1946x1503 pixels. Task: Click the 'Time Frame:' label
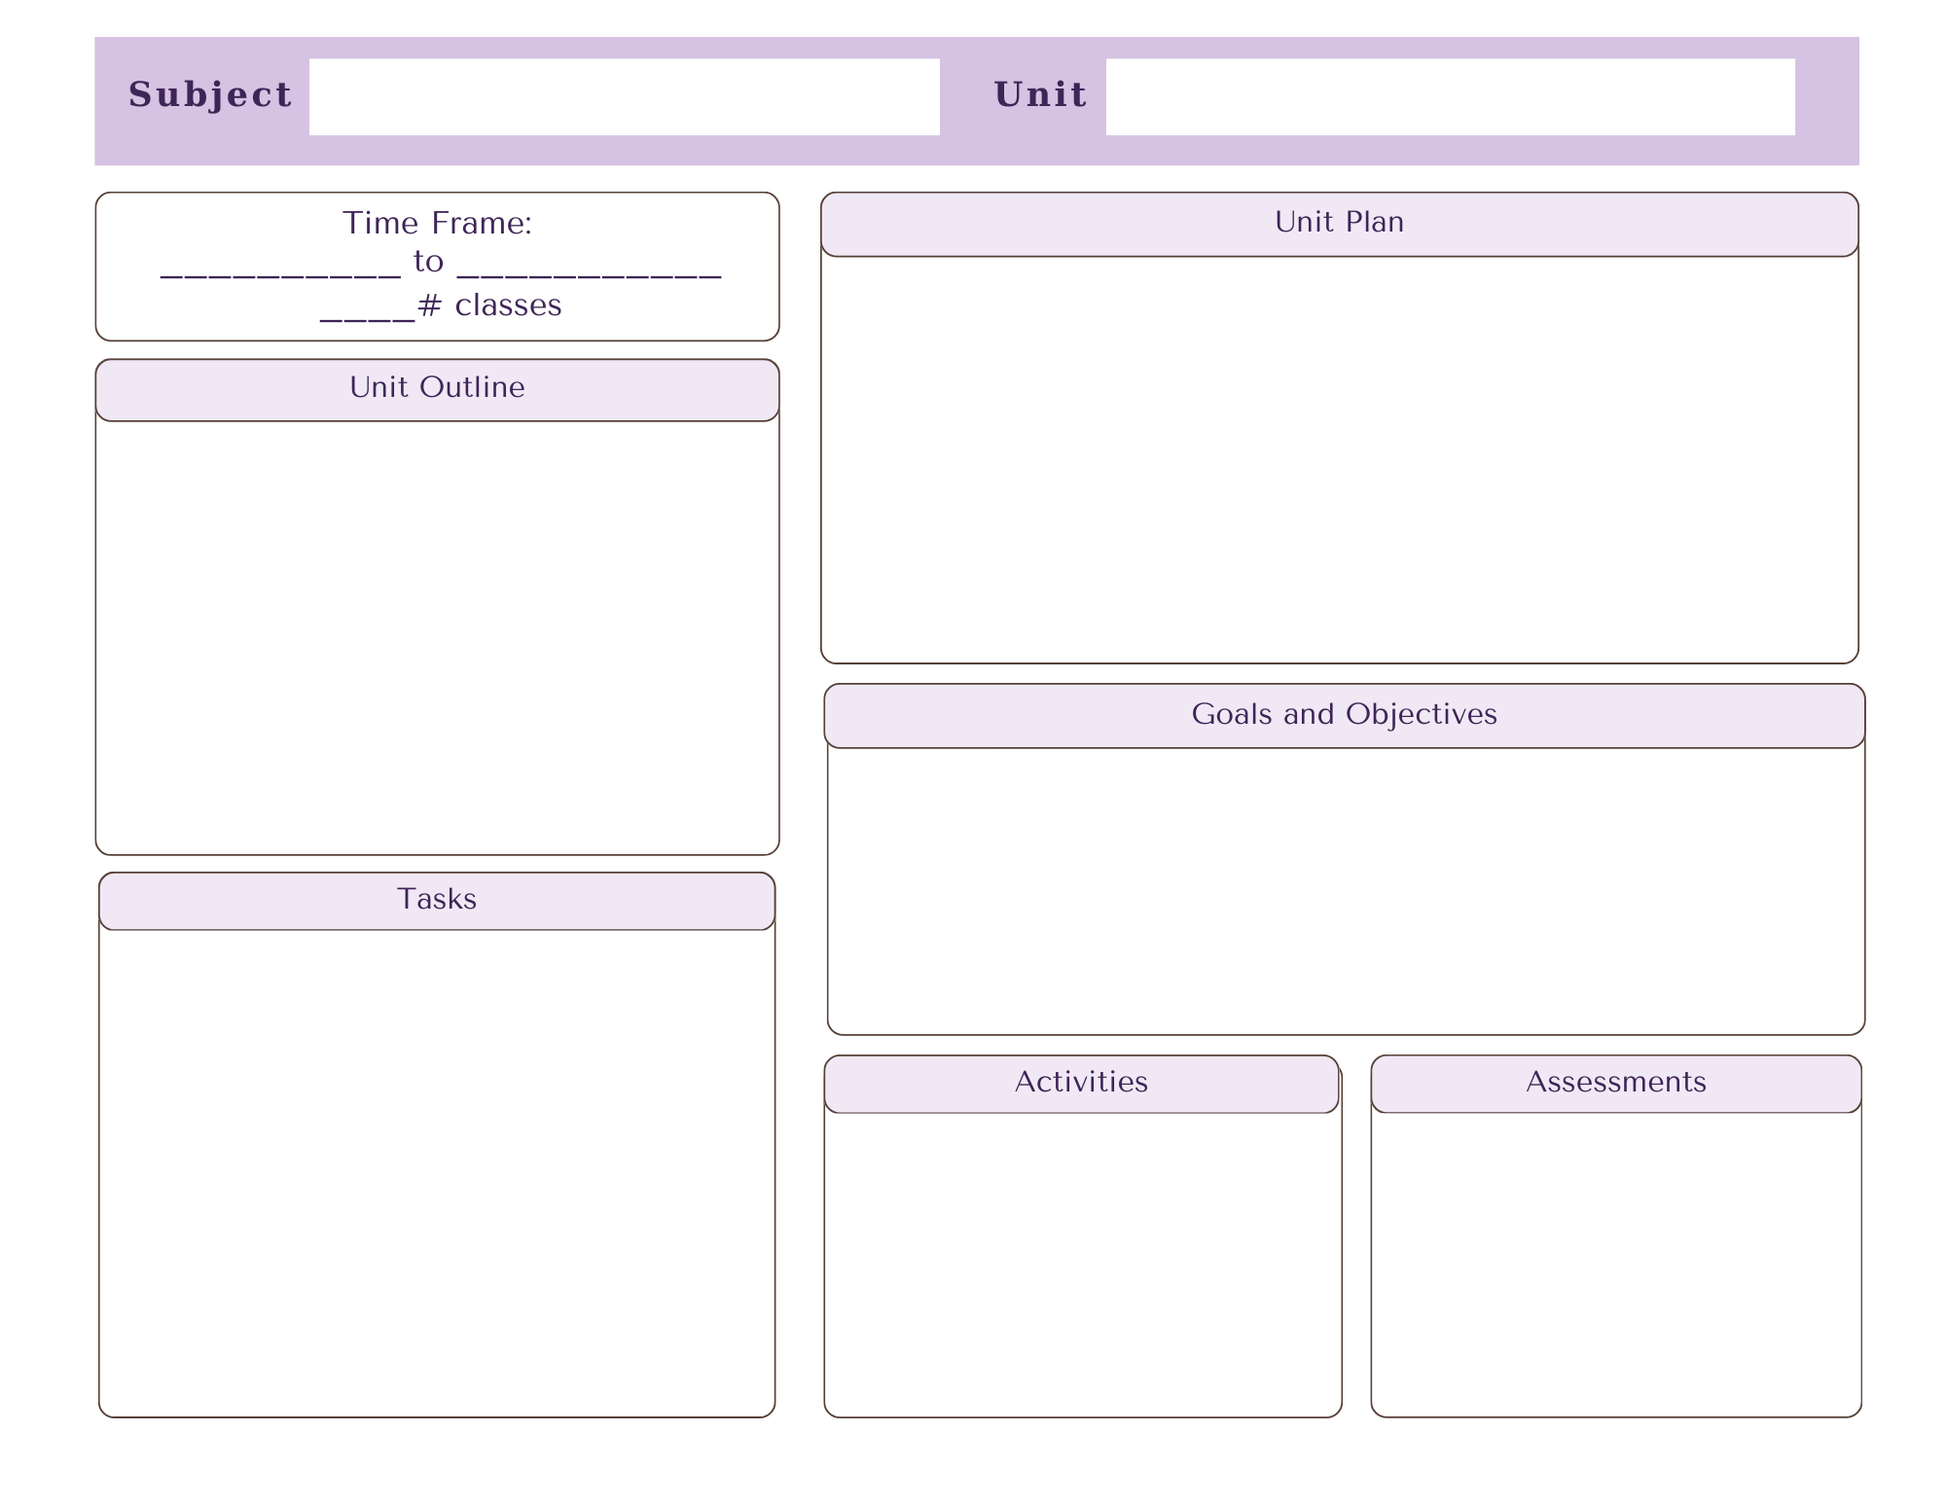(x=437, y=223)
